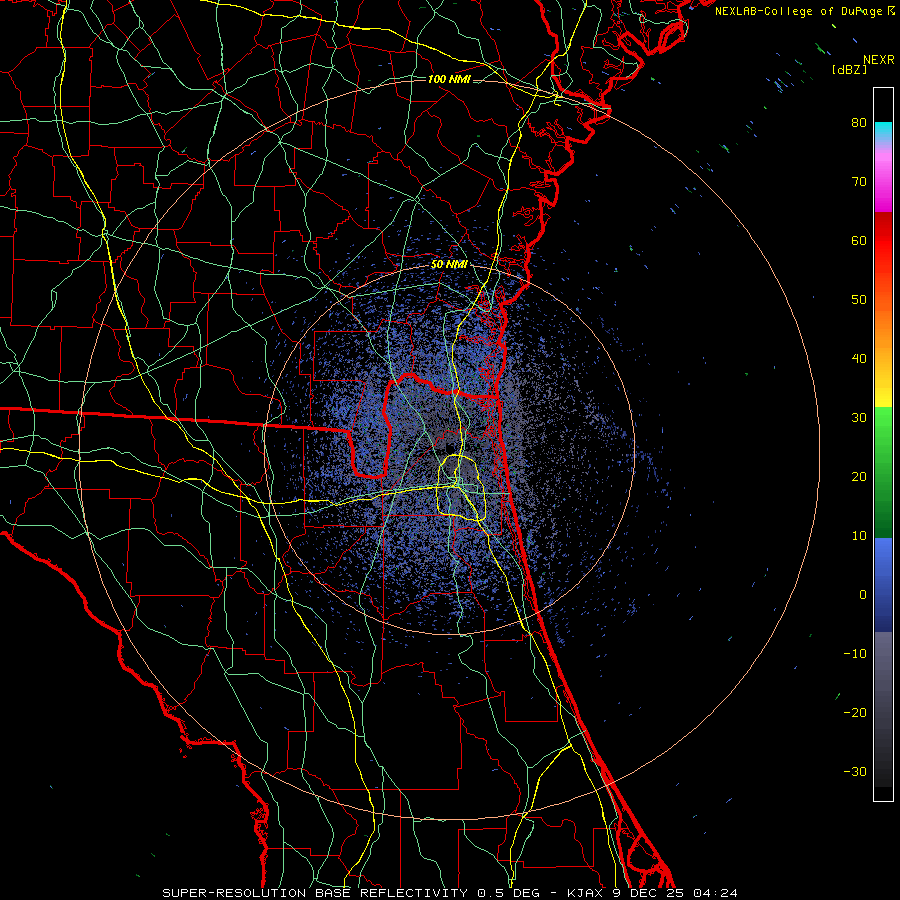Click the -20 value on the dBZ scale

tap(855, 712)
